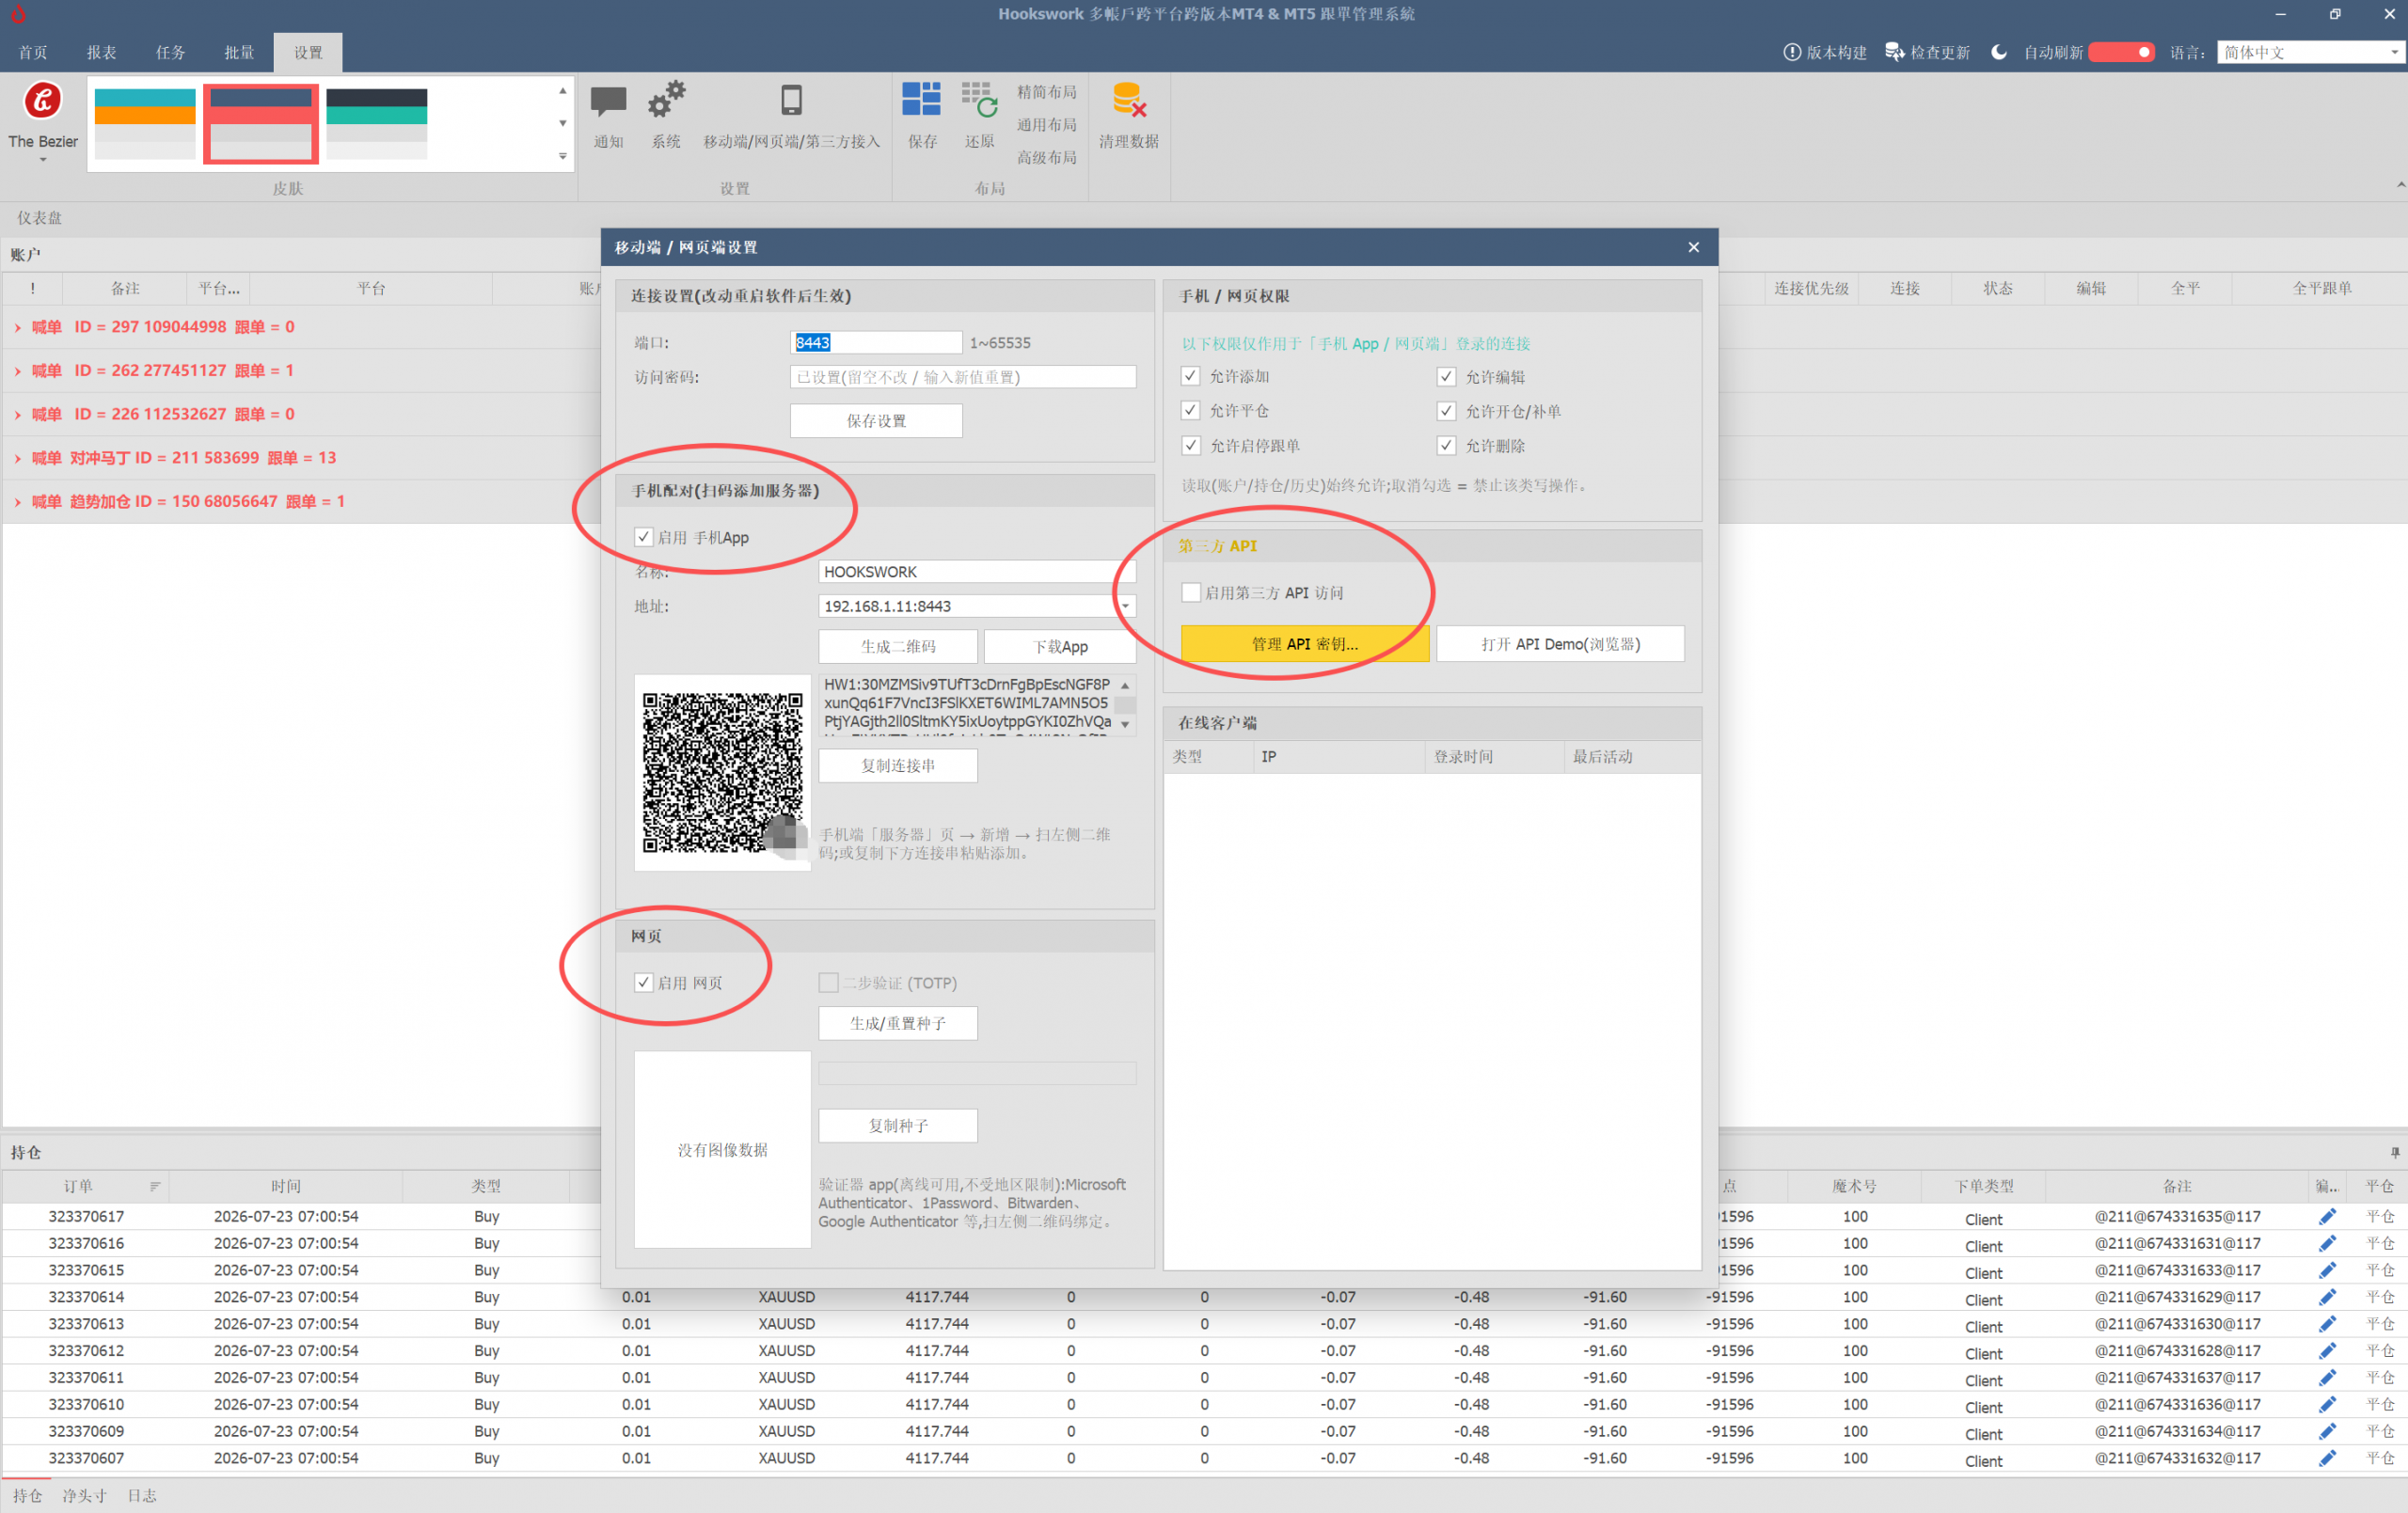
Task: Select the teal and orange skin swatch
Action: [145, 123]
